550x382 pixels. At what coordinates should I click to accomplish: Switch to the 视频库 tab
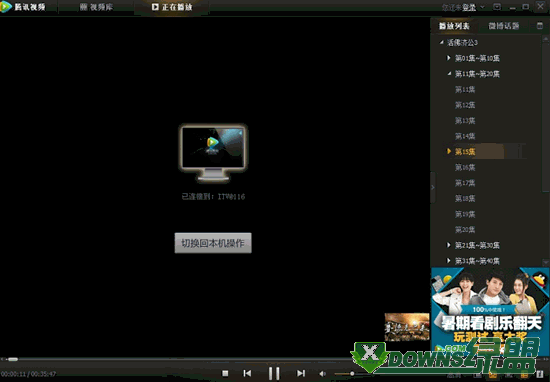96,7
